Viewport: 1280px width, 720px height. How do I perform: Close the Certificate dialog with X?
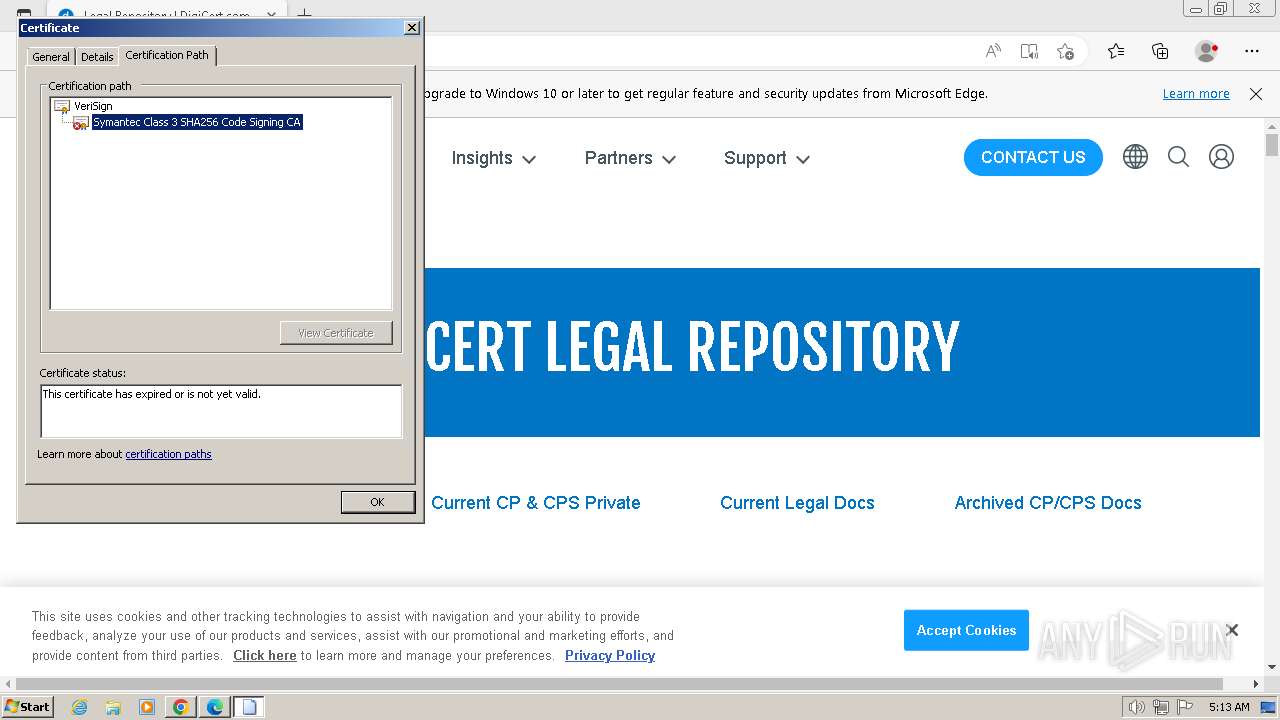pos(411,28)
